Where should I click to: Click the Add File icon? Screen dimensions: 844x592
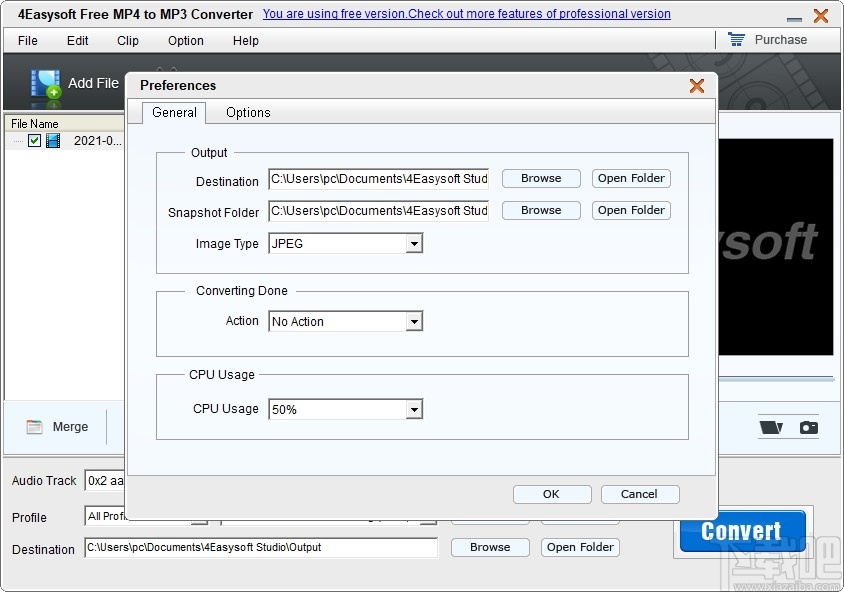click(45, 84)
